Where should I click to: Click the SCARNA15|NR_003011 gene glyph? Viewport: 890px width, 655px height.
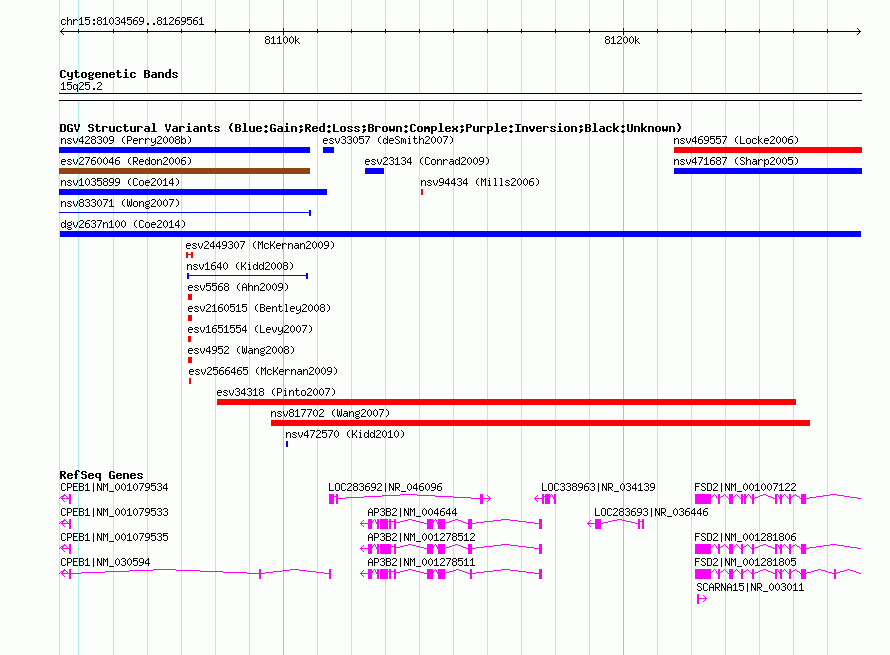point(702,598)
